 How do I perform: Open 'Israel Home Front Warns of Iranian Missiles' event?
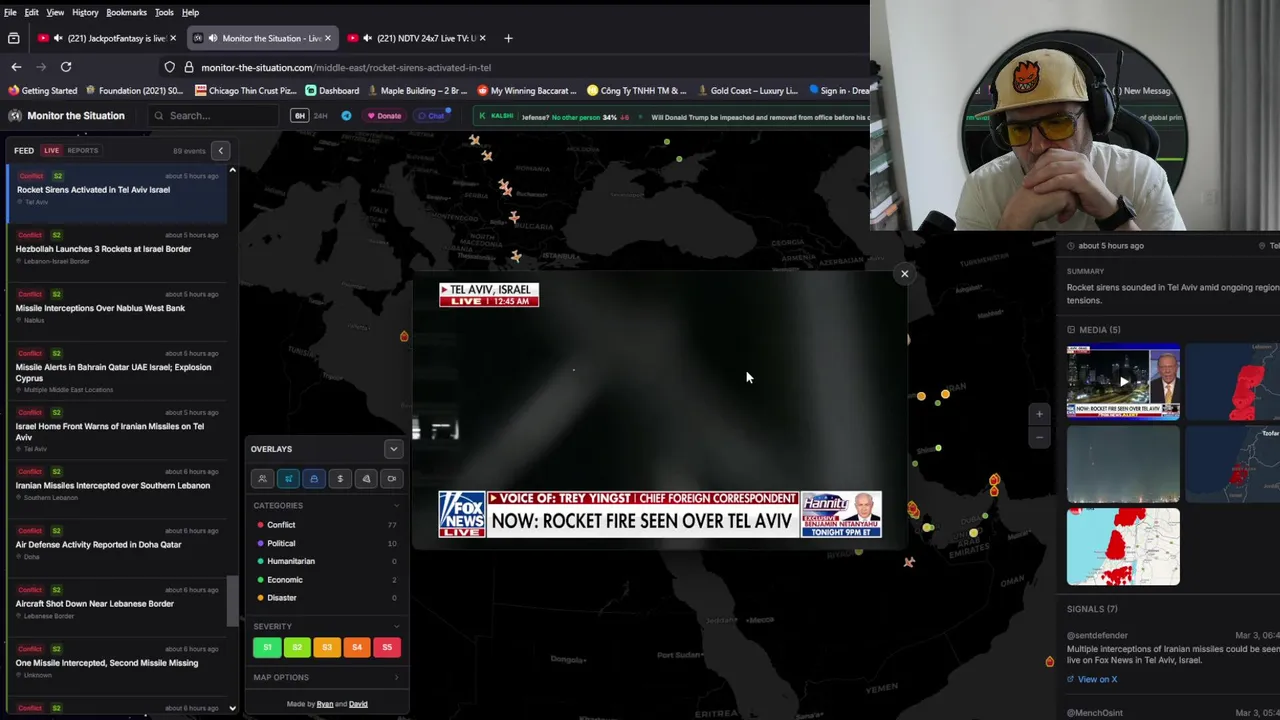[117, 431]
